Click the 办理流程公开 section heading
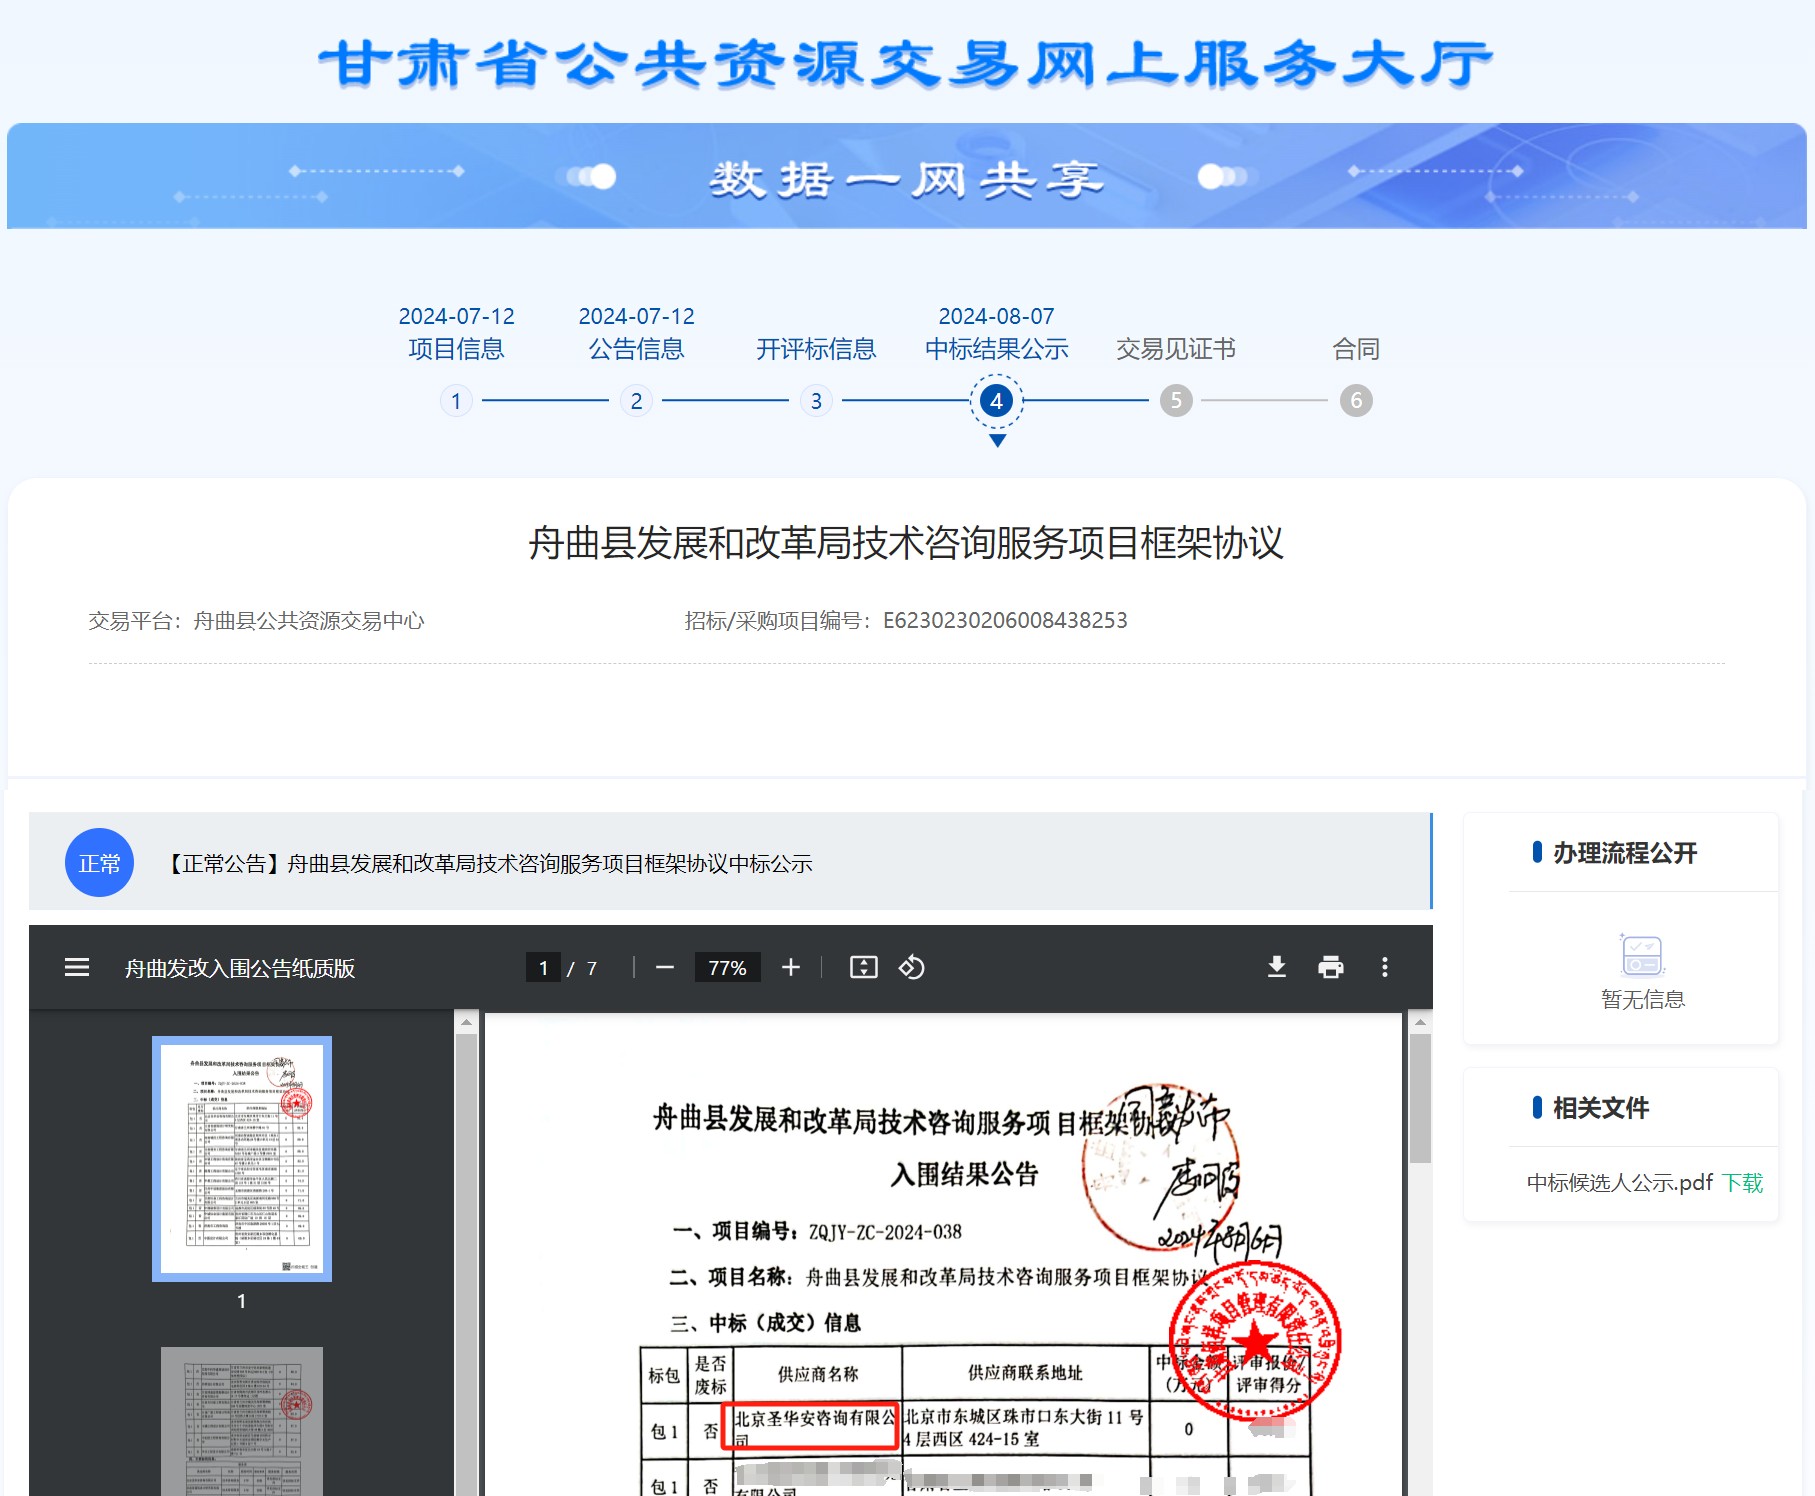 [x=1625, y=853]
